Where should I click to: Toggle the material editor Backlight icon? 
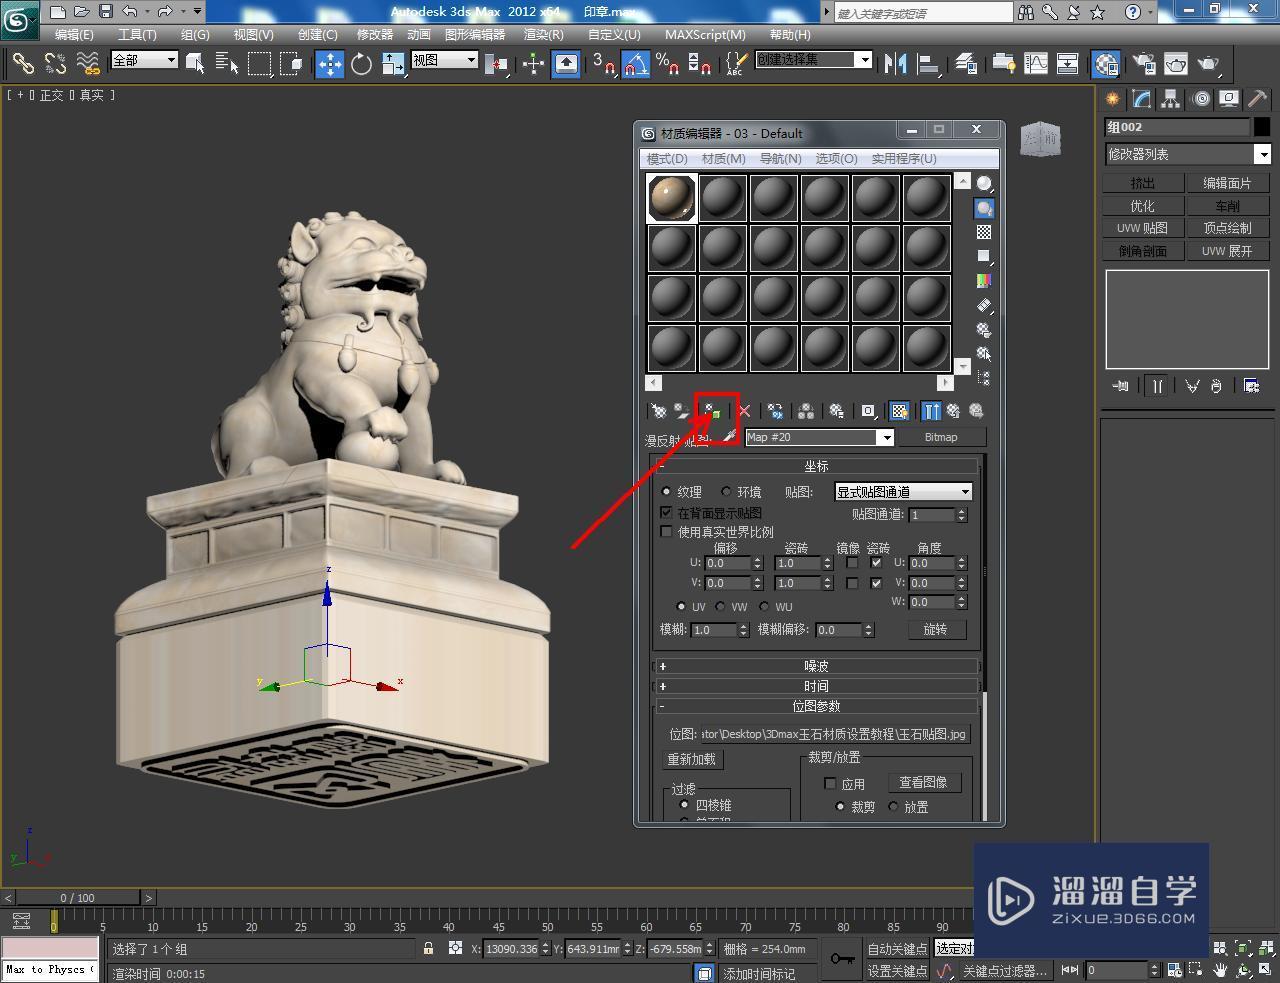[x=984, y=208]
